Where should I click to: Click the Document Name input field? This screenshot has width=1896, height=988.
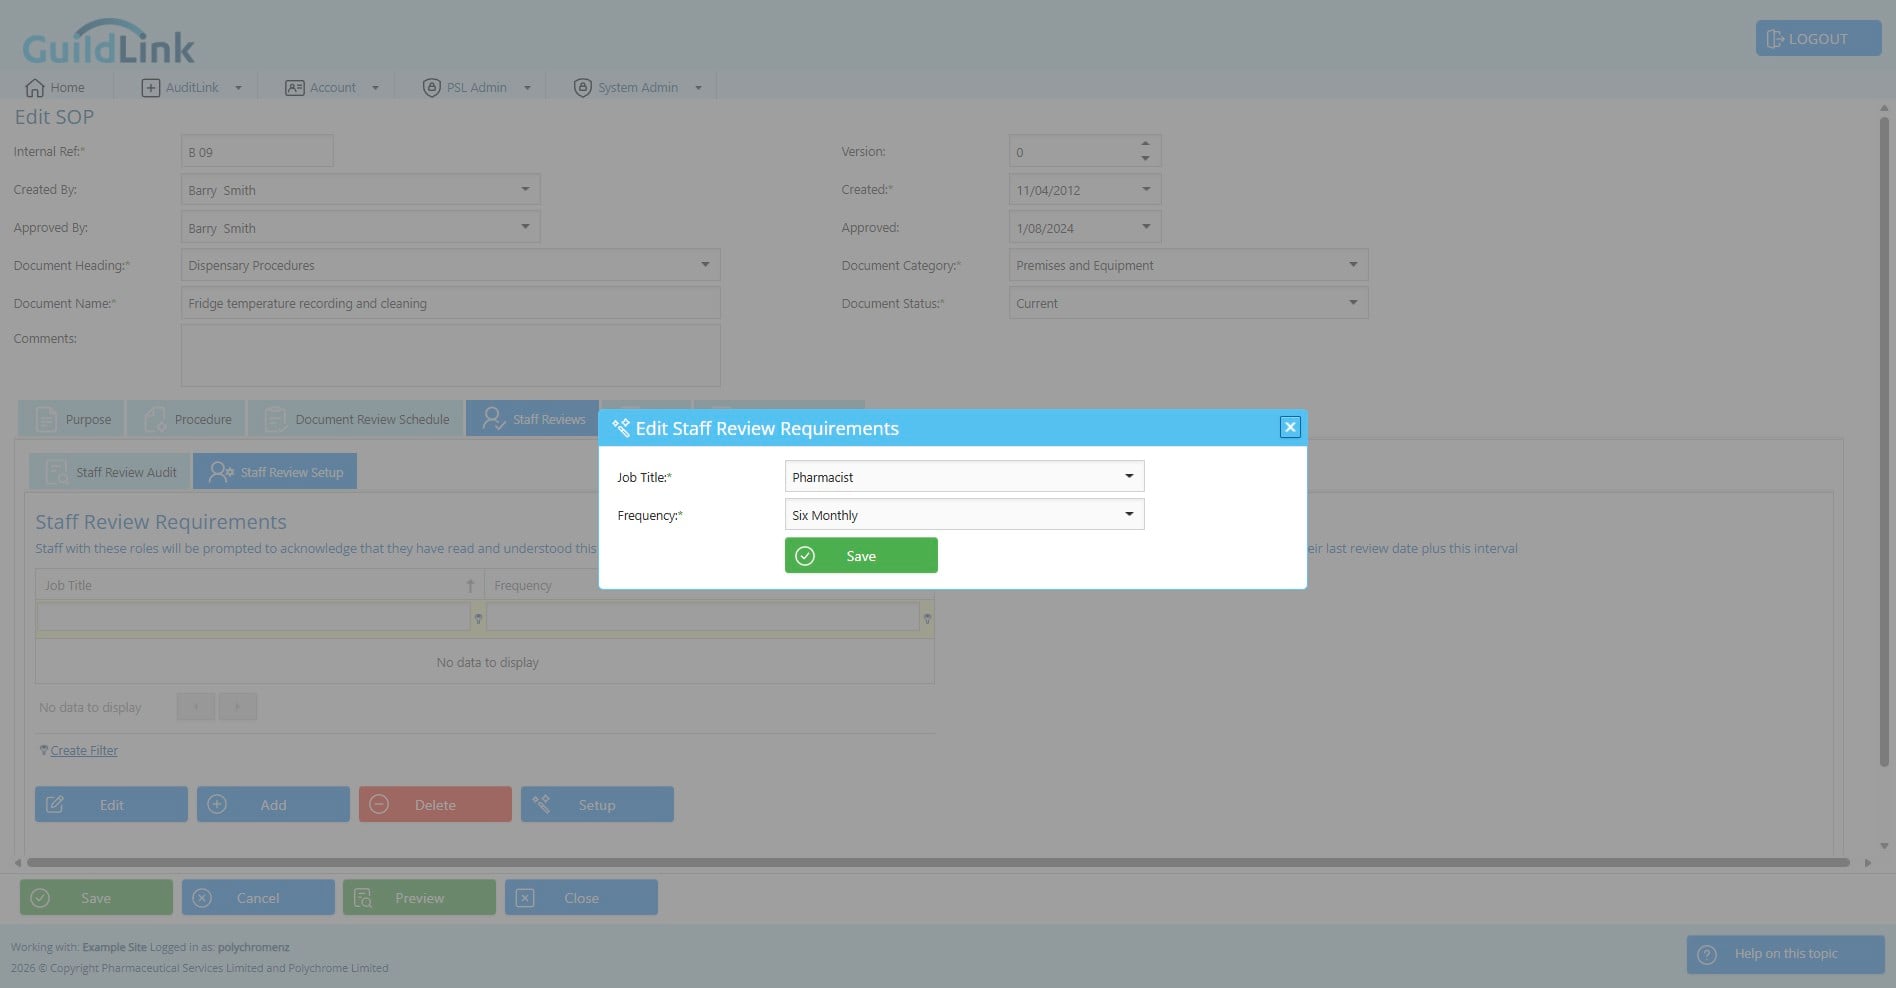coord(450,303)
